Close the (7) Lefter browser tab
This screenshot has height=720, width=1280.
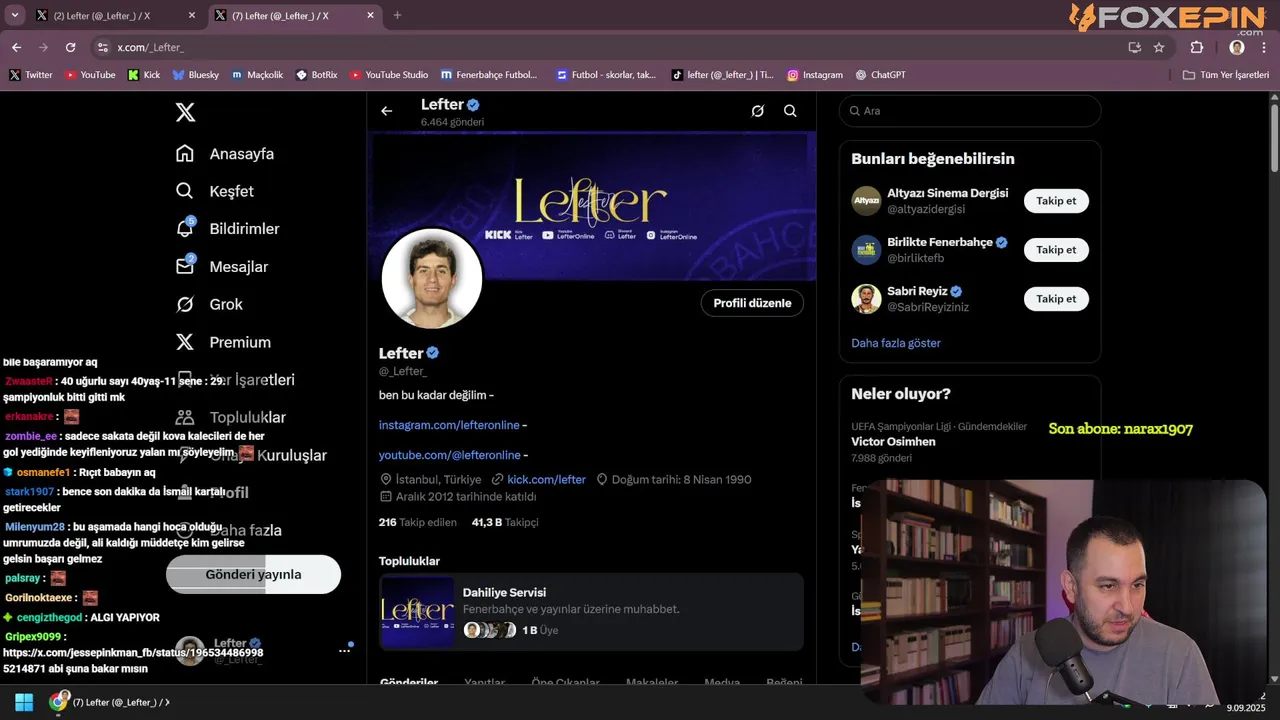371,15
